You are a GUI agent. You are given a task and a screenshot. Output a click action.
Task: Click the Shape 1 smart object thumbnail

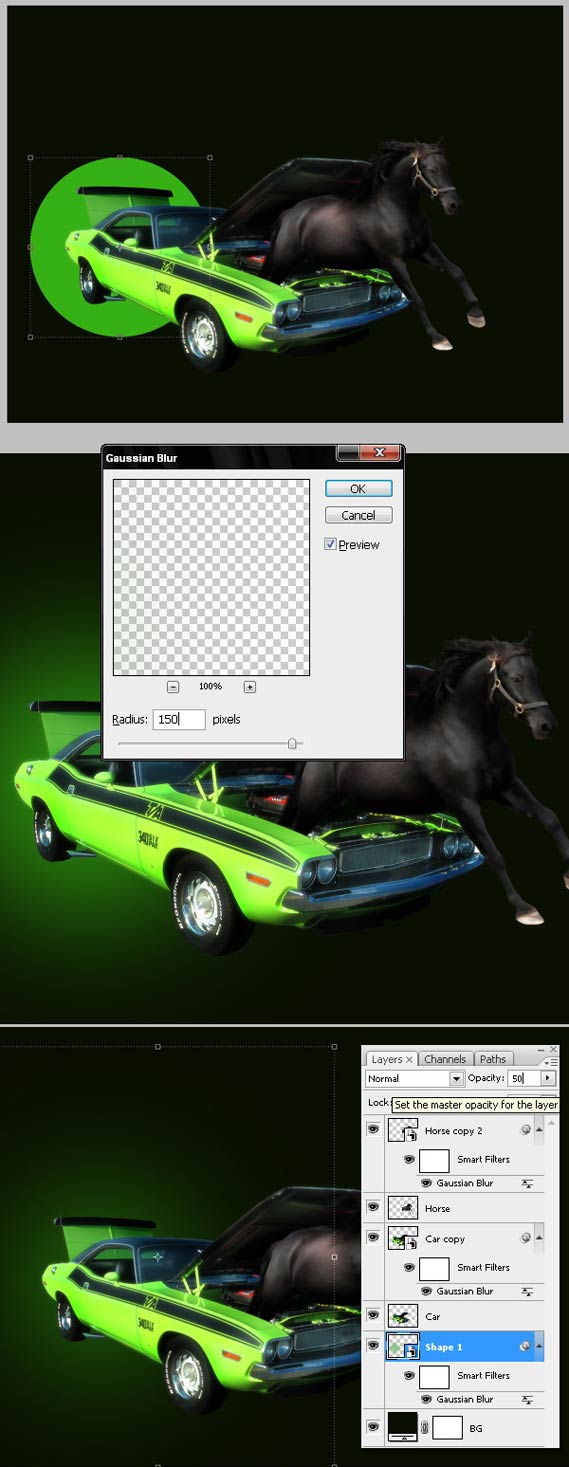(x=402, y=1347)
